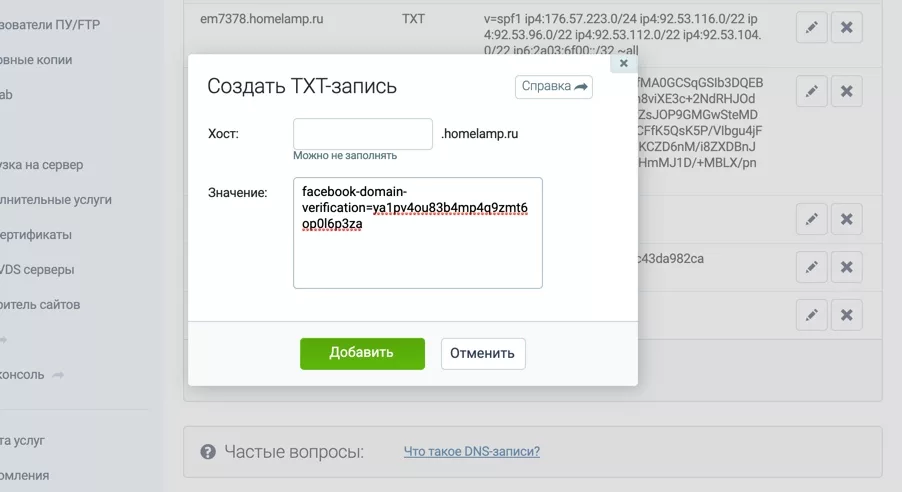Open the Конструктор сайтов sidebar item
Image resolution: width=902 pixels, height=492 pixels.
pyautogui.click(x=40, y=304)
